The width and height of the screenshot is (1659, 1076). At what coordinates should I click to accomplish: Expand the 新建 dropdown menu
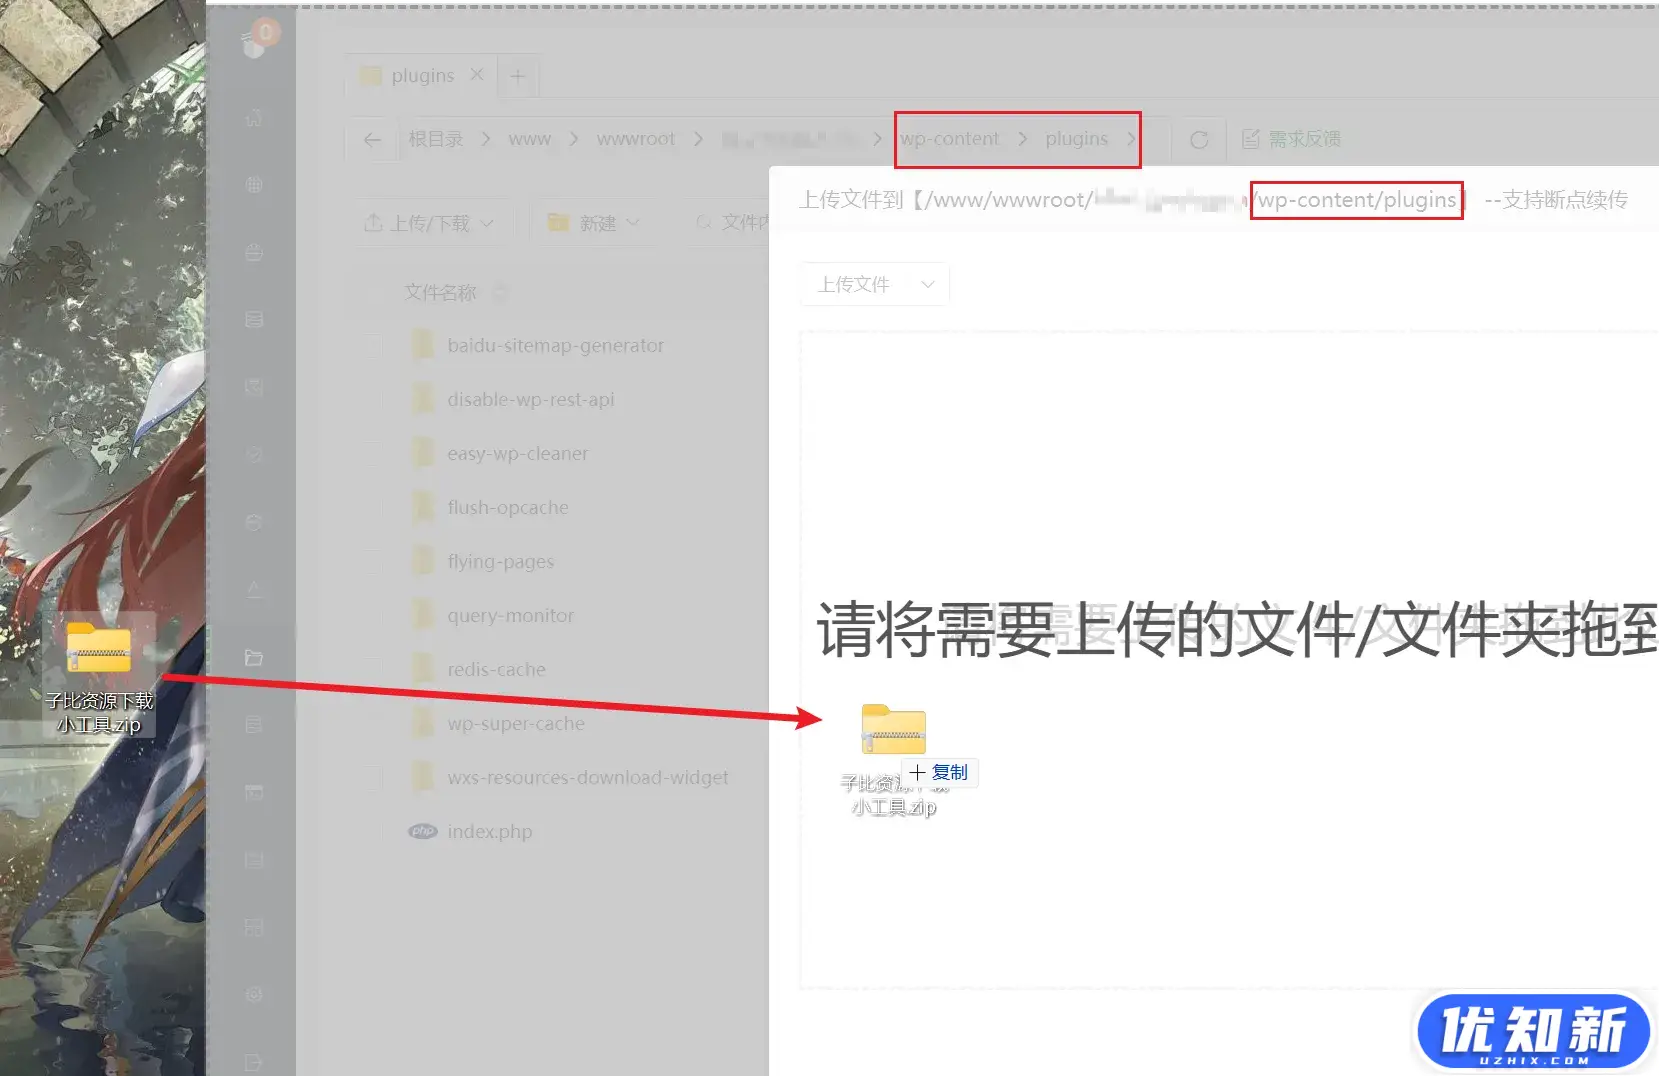(x=594, y=223)
